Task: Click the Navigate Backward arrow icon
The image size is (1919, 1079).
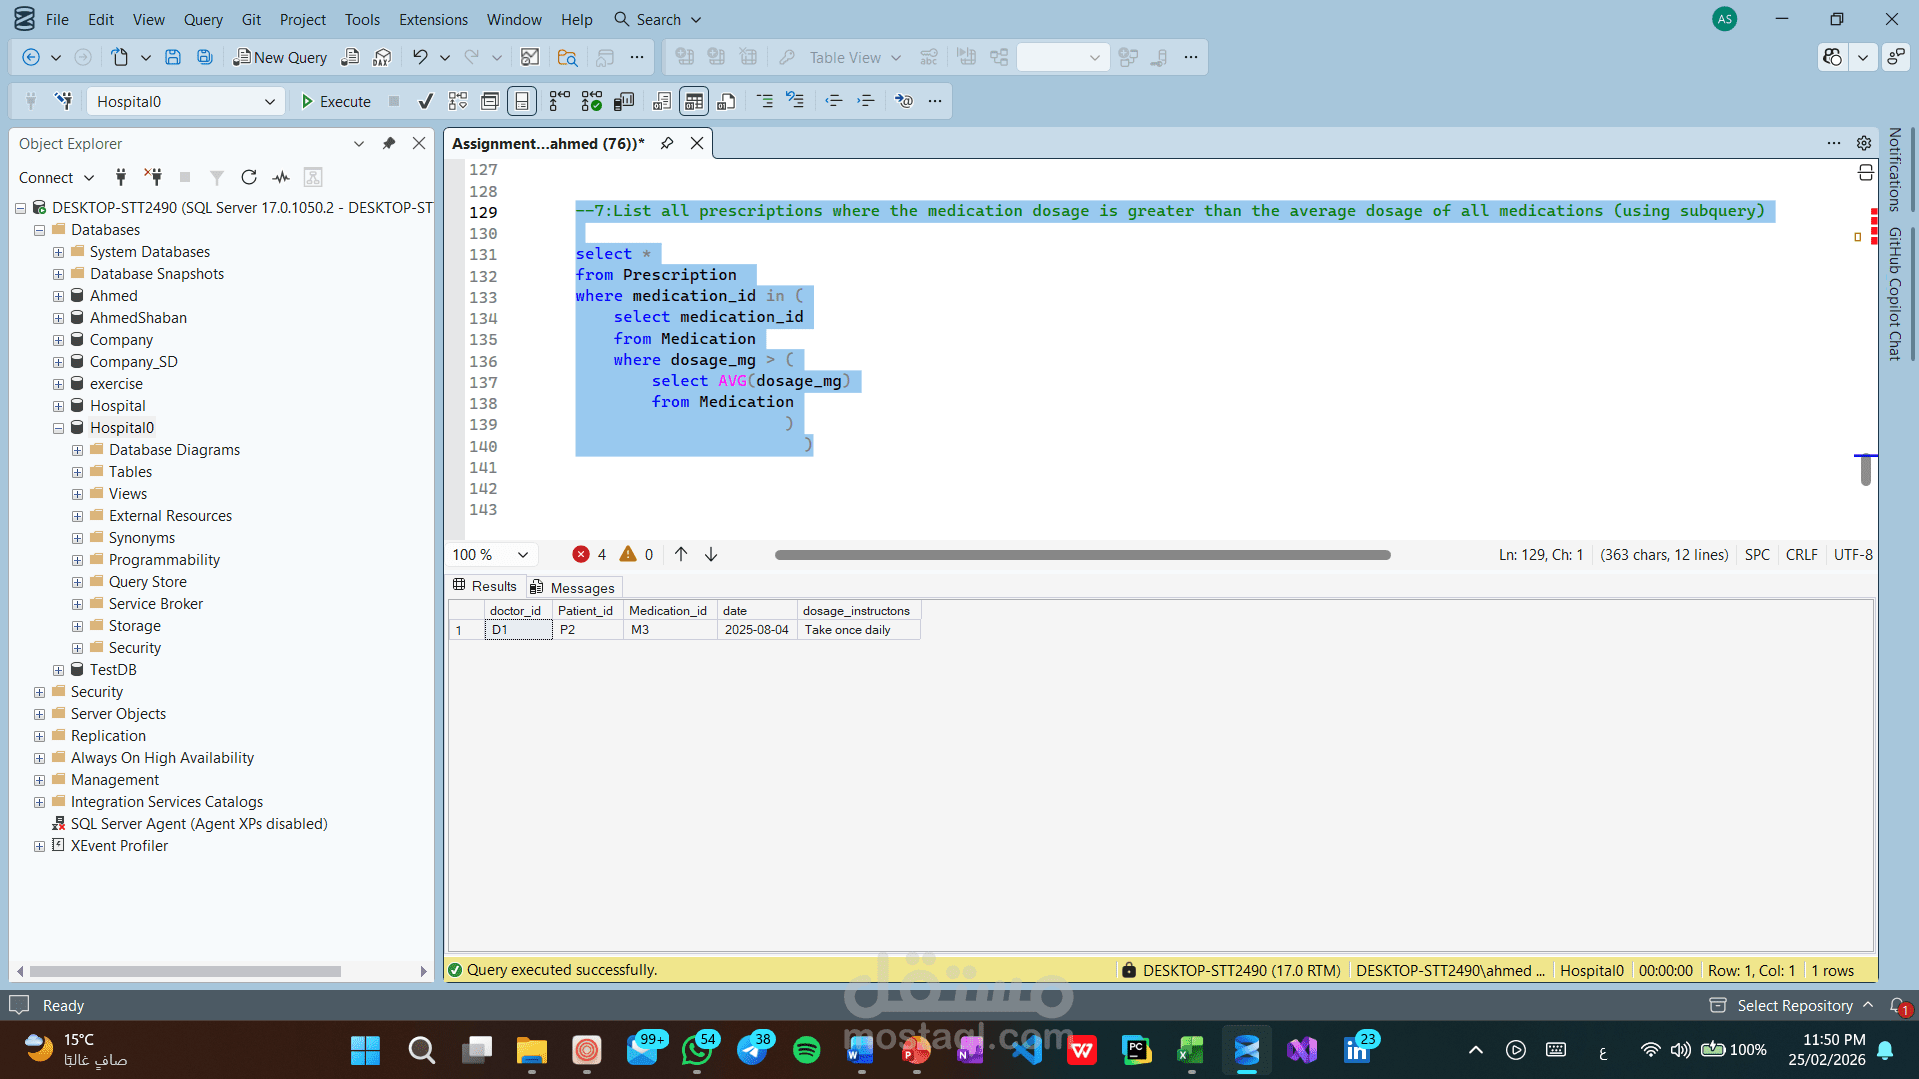Action: pos(31,58)
